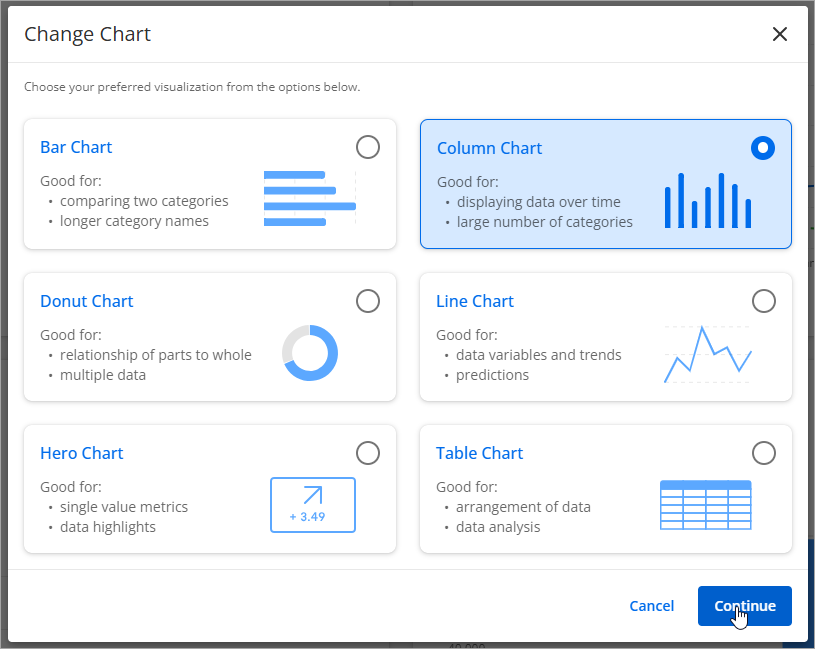
Task: Choose the Line Chart radio button
Action: coord(763,301)
